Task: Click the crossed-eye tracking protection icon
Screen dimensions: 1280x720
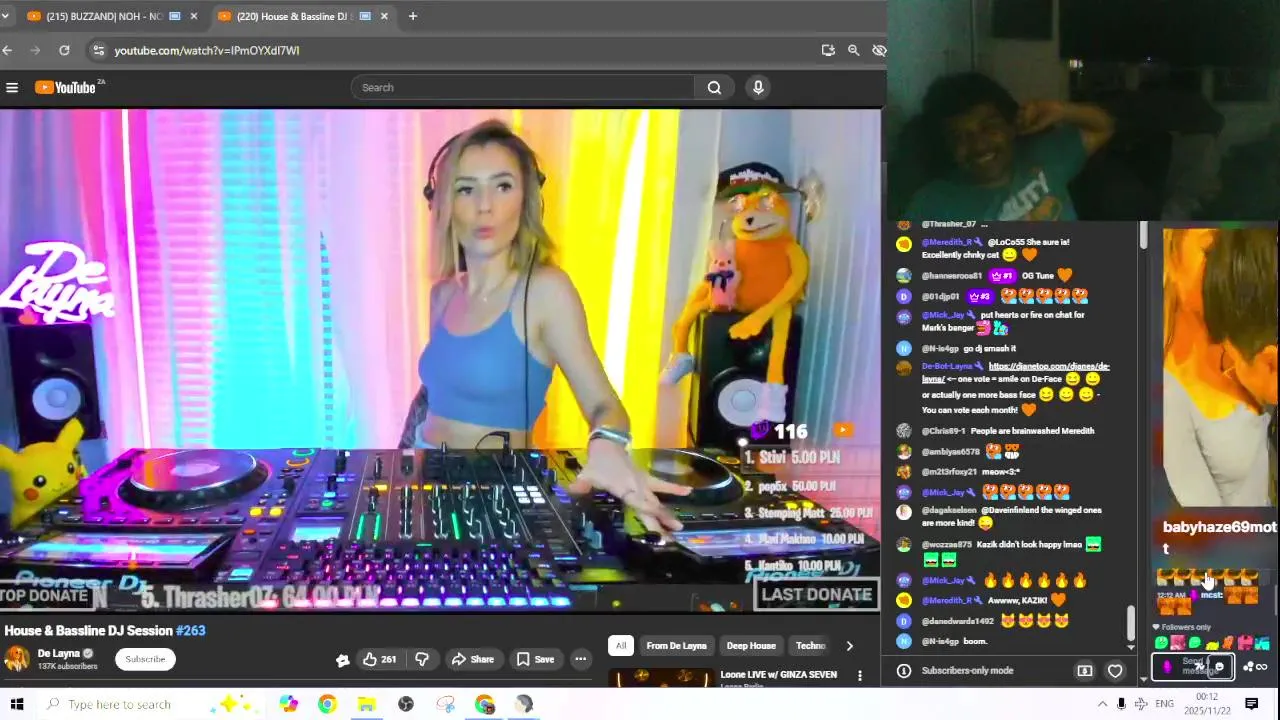Action: click(x=878, y=50)
